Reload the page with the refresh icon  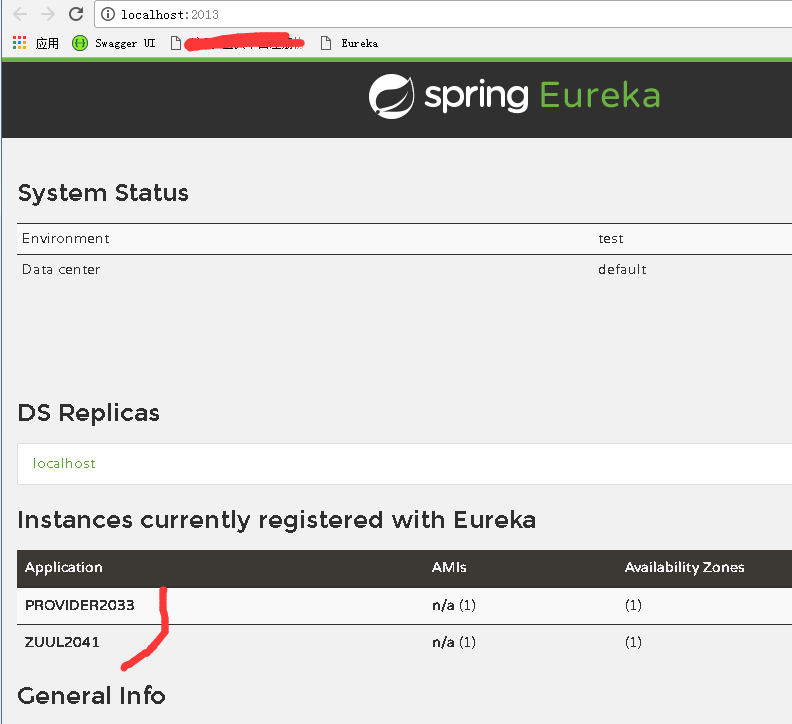pyautogui.click(x=76, y=15)
